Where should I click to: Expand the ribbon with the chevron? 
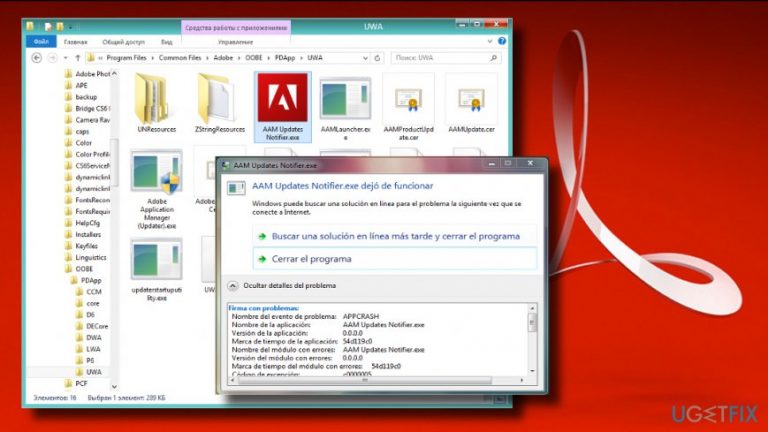point(490,42)
